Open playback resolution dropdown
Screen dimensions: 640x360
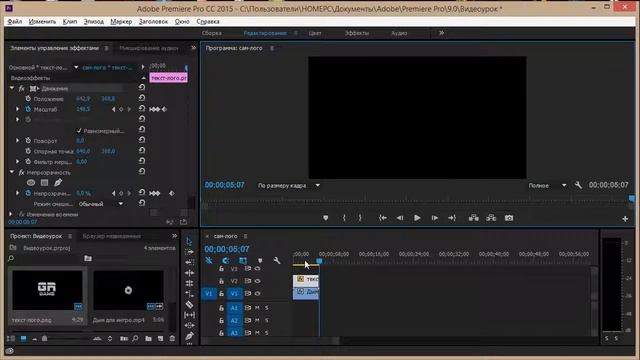547,185
